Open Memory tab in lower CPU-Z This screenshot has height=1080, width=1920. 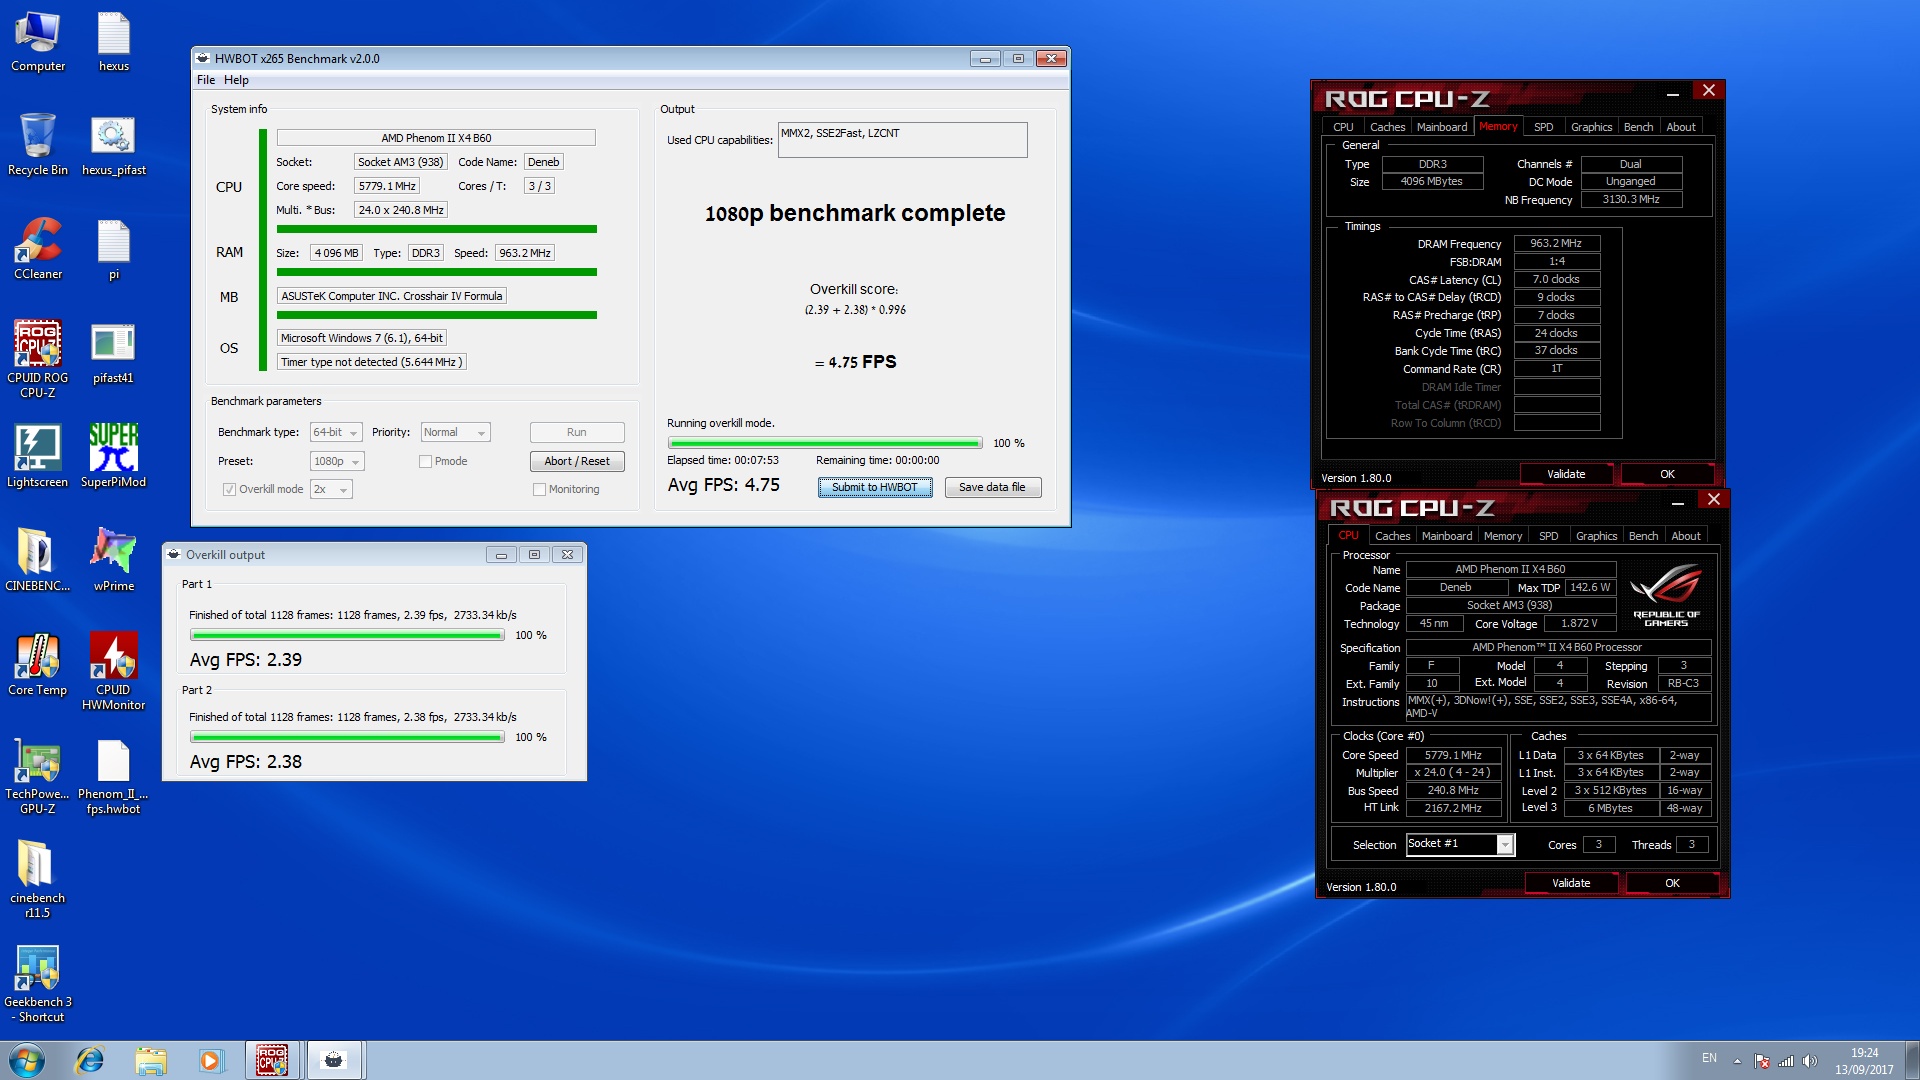tap(1502, 536)
